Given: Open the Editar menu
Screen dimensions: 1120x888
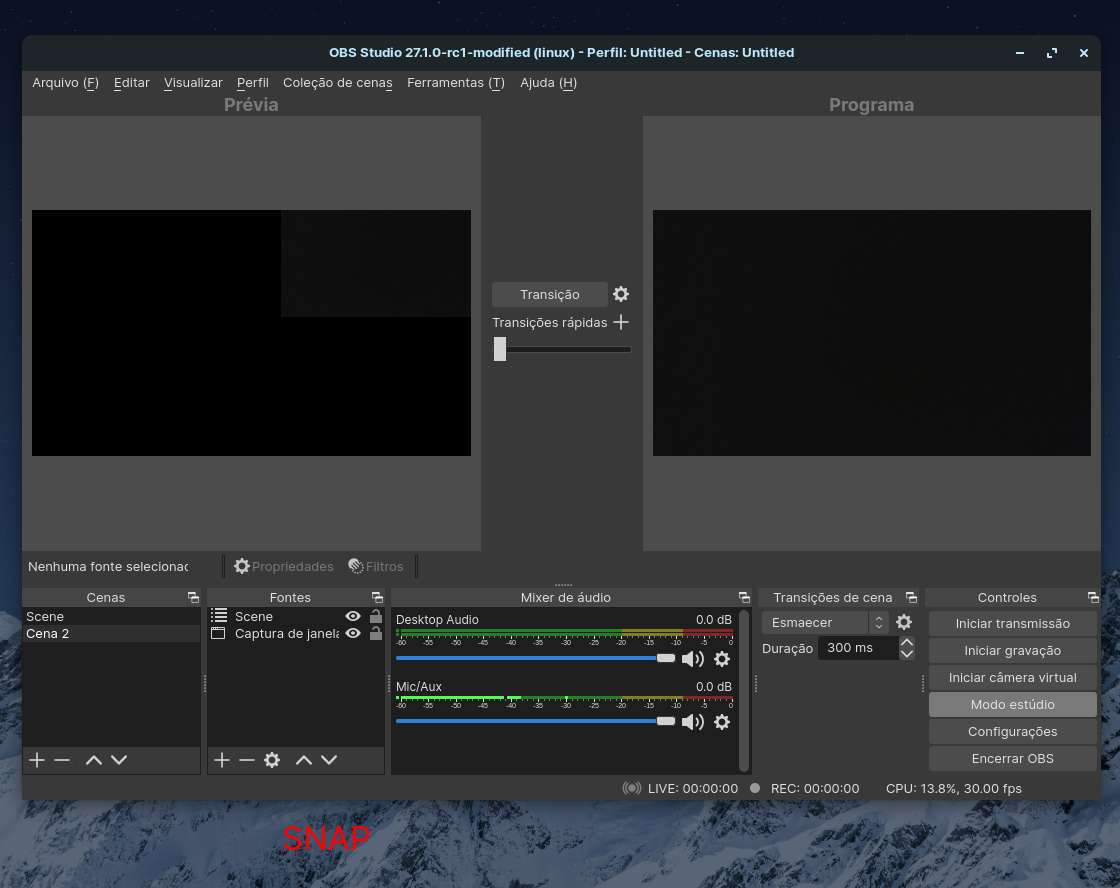Looking at the screenshot, I should (x=131, y=83).
